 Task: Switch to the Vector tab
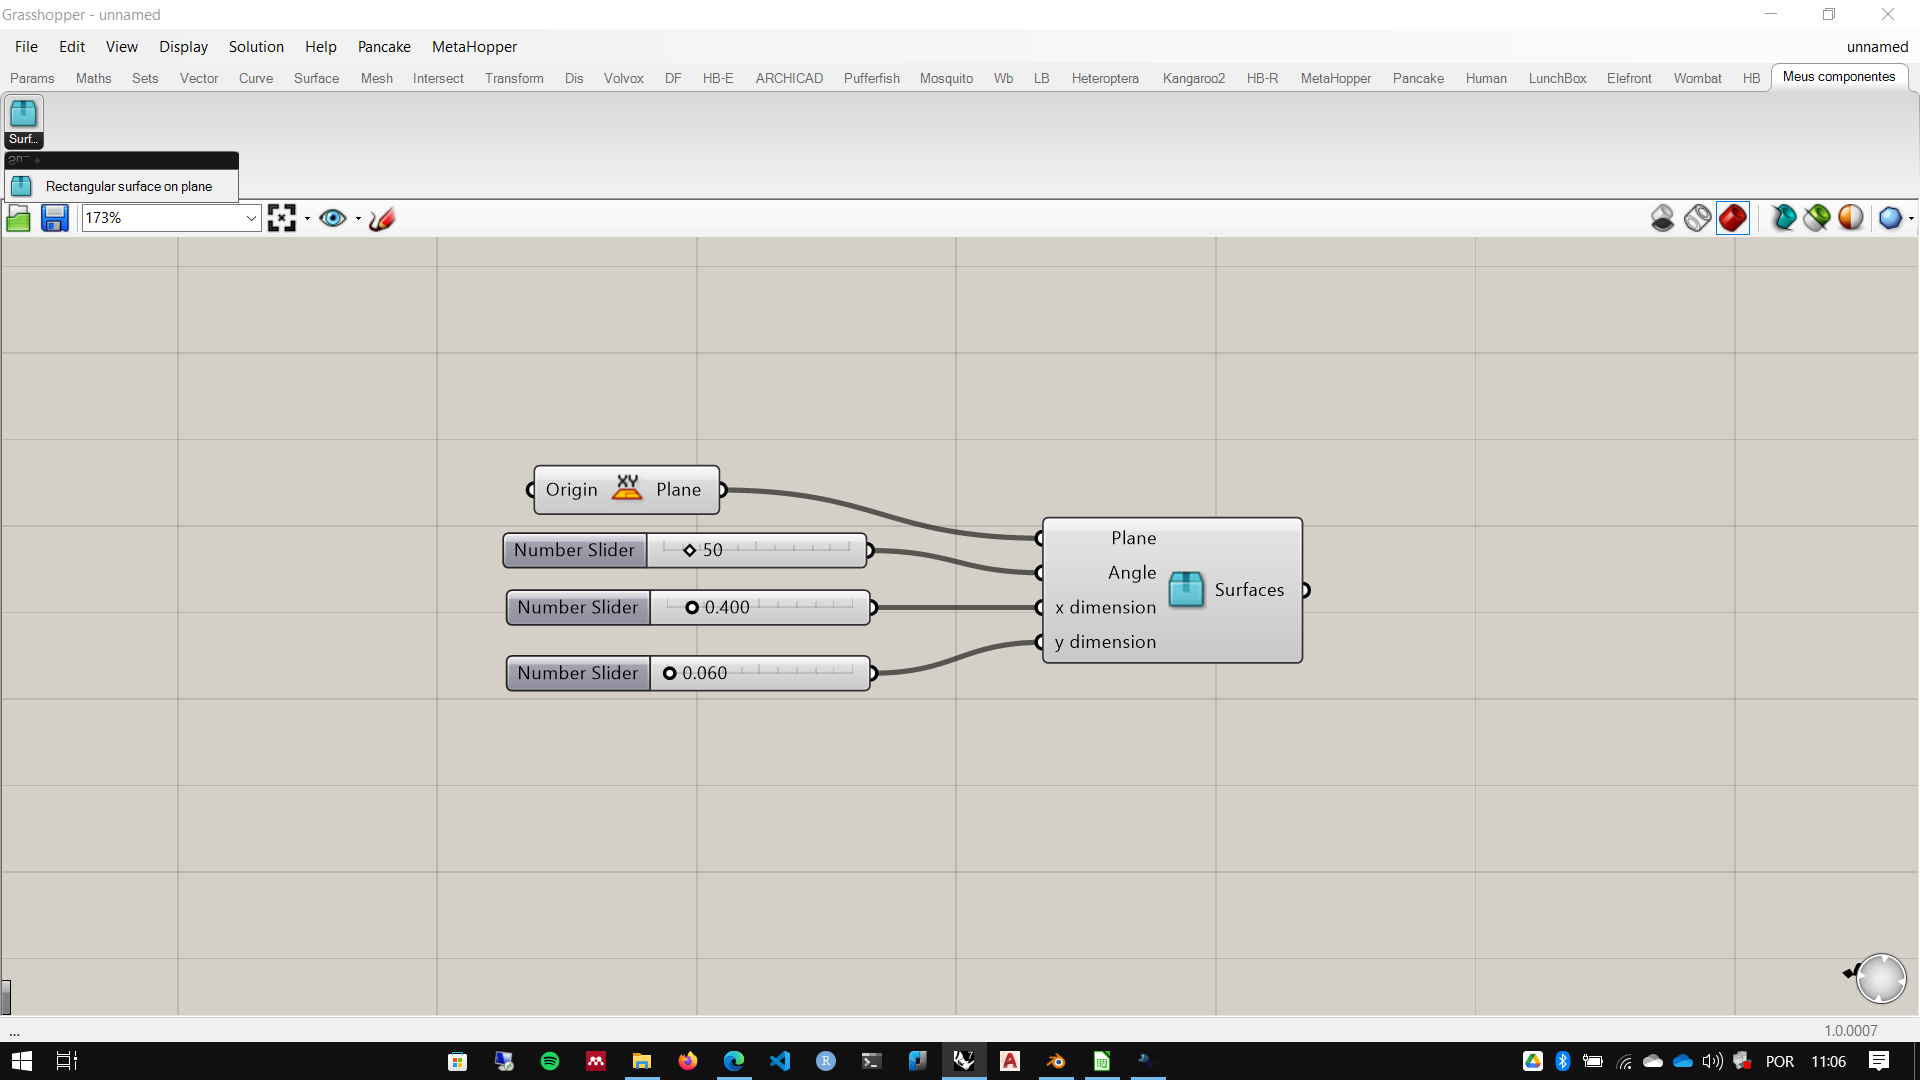coord(199,78)
